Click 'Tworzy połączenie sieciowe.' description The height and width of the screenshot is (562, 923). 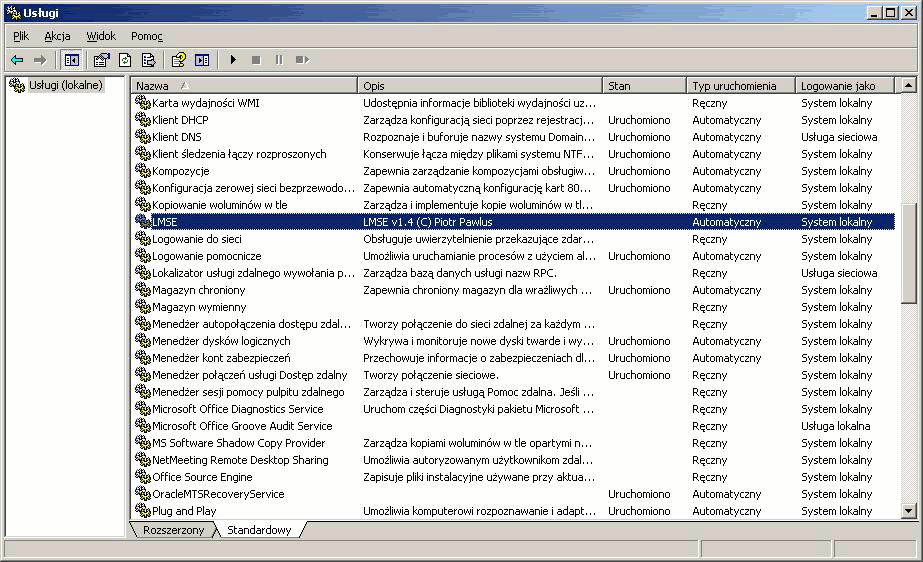(x=431, y=375)
